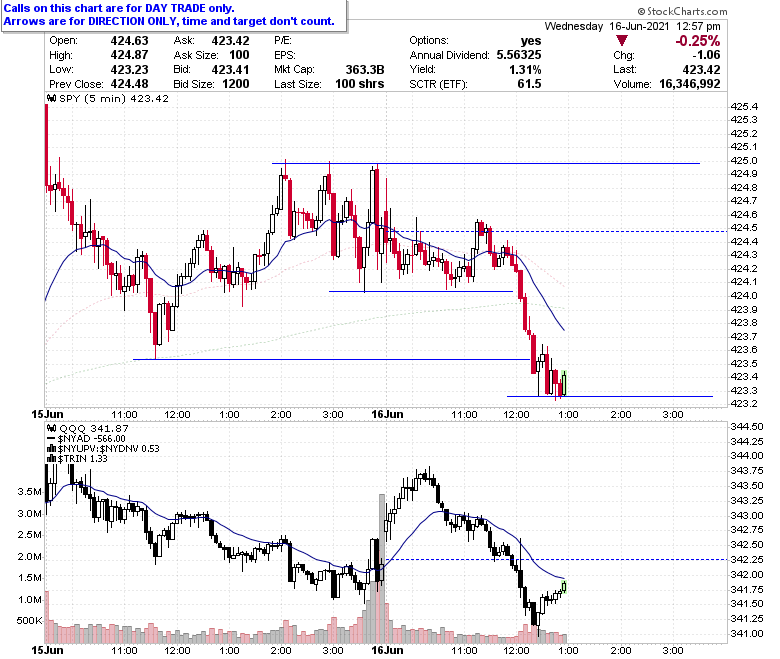Click the latest green-highlighted QQQ candle
Viewport: 780px width, 659px height.
pyautogui.click(x=564, y=587)
